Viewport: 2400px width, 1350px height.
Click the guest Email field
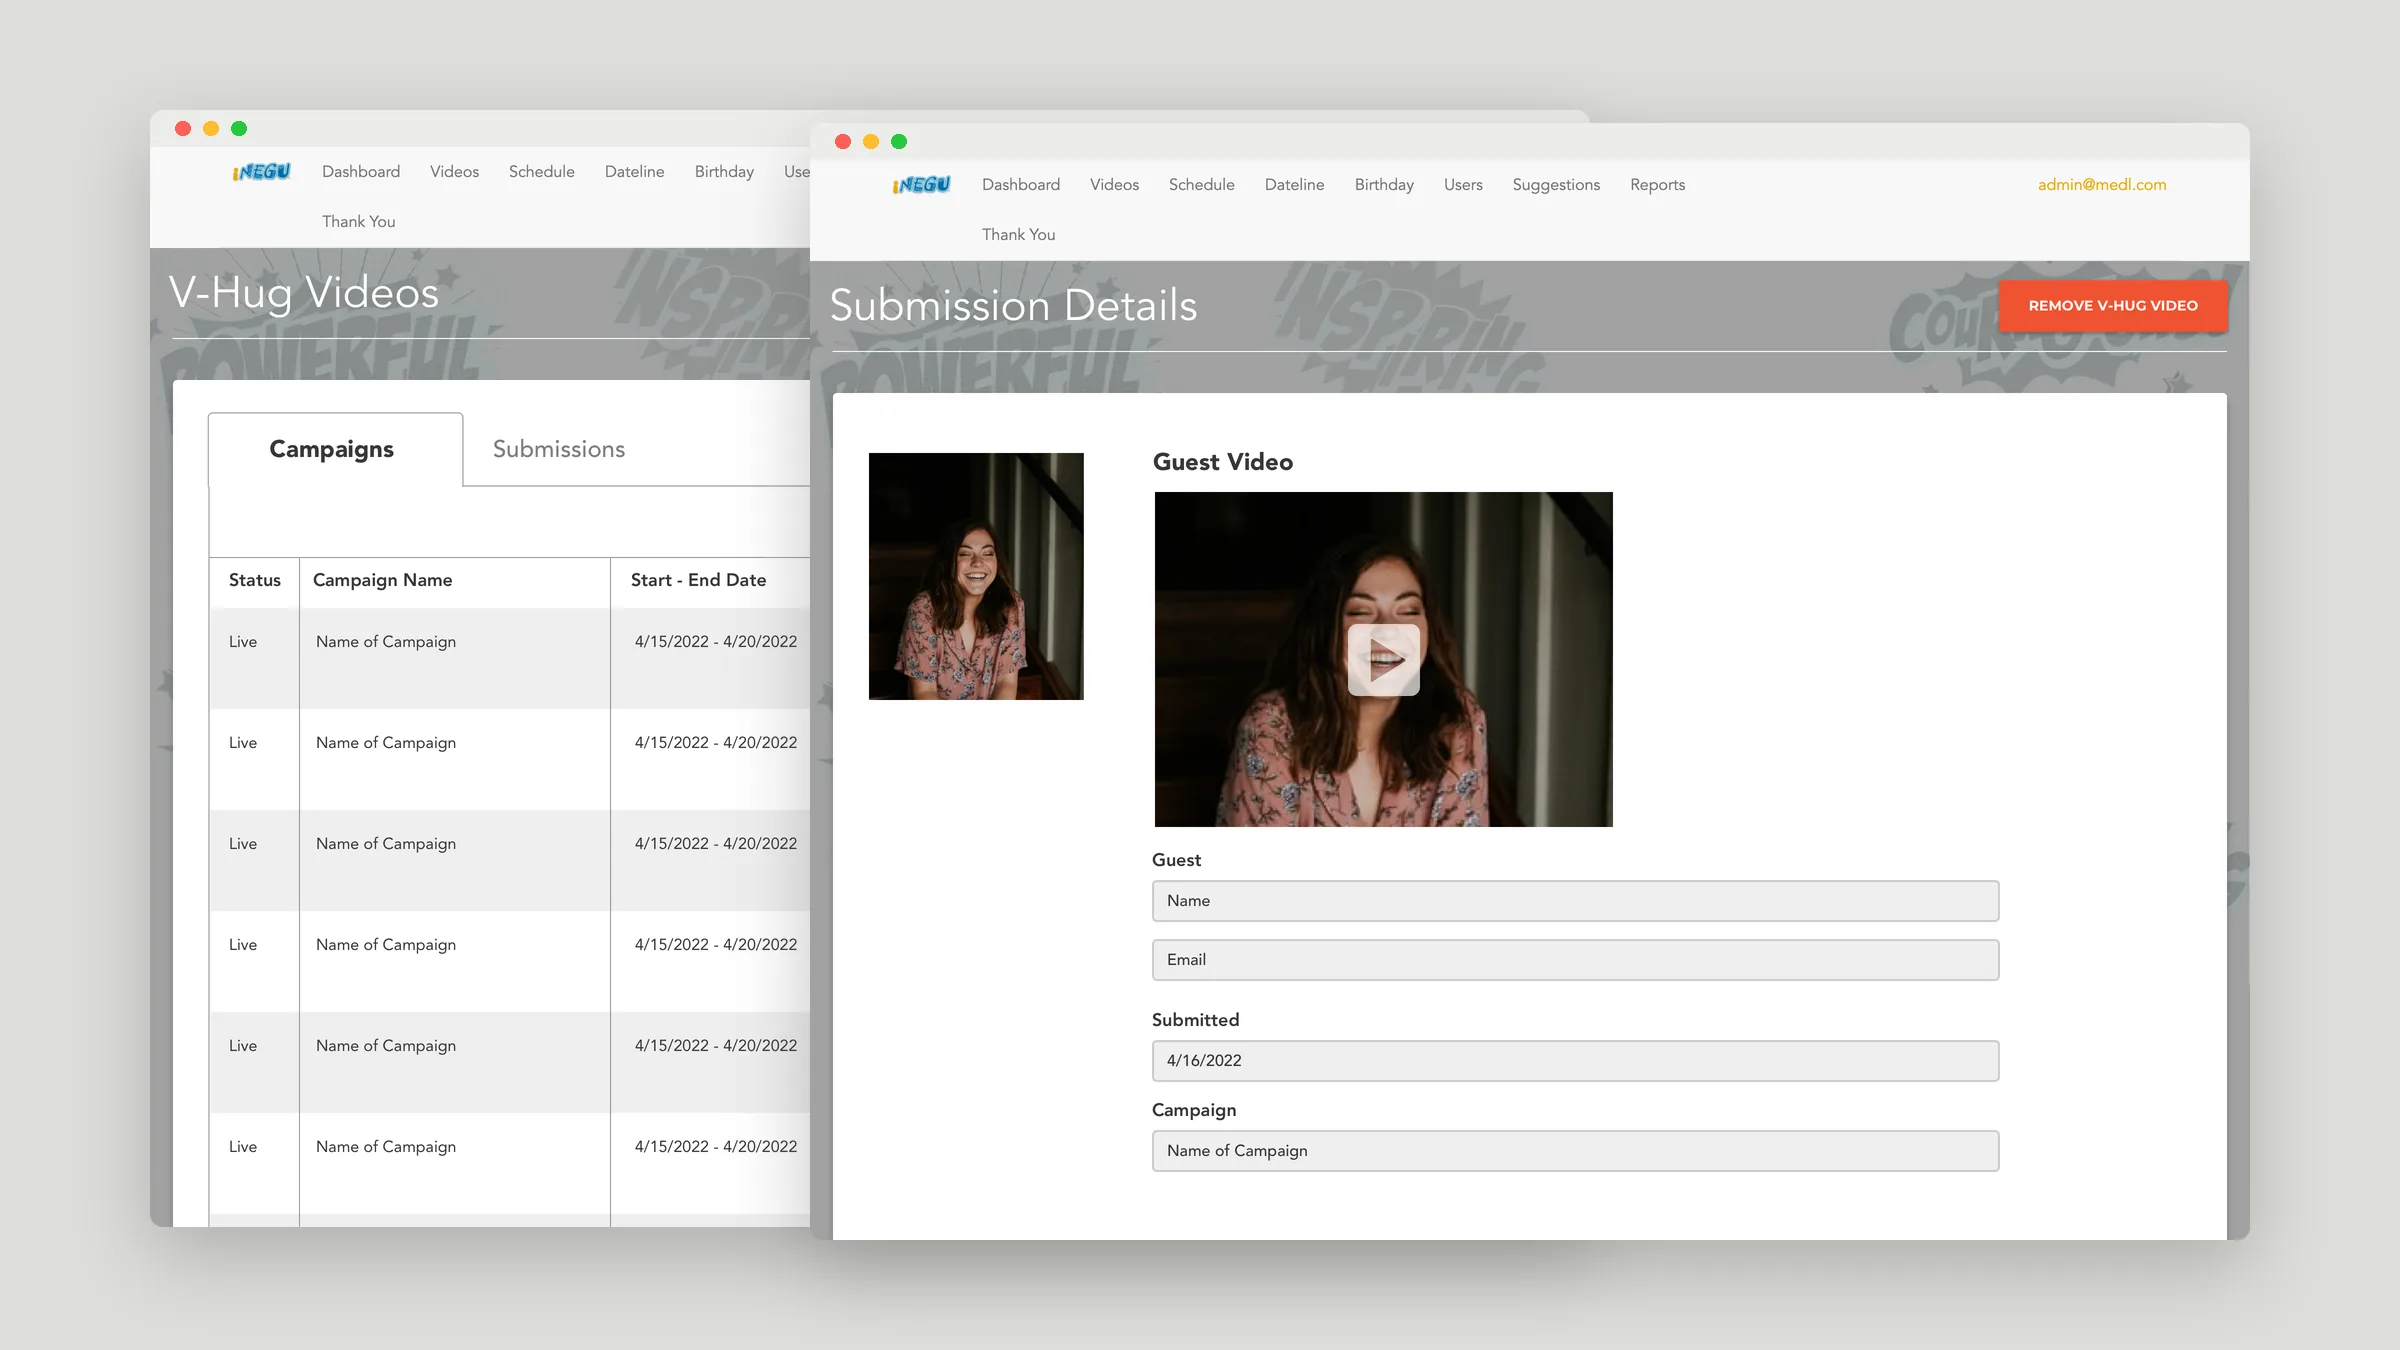tap(1575, 960)
